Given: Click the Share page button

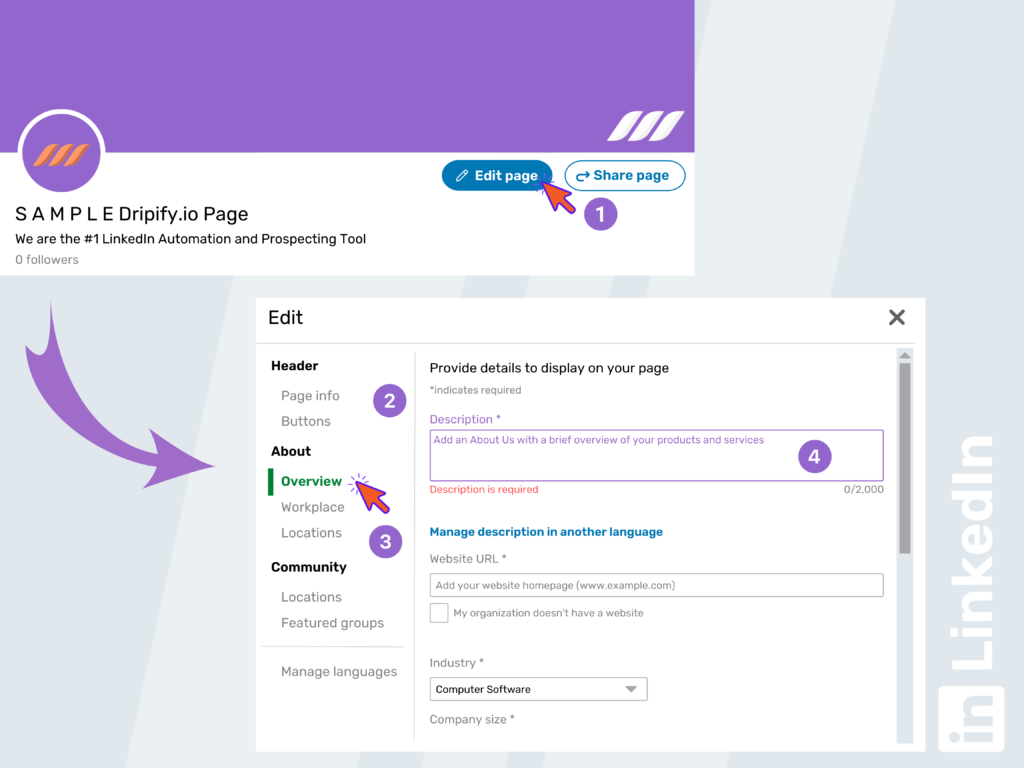Looking at the screenshot, I should click(624, 175).
